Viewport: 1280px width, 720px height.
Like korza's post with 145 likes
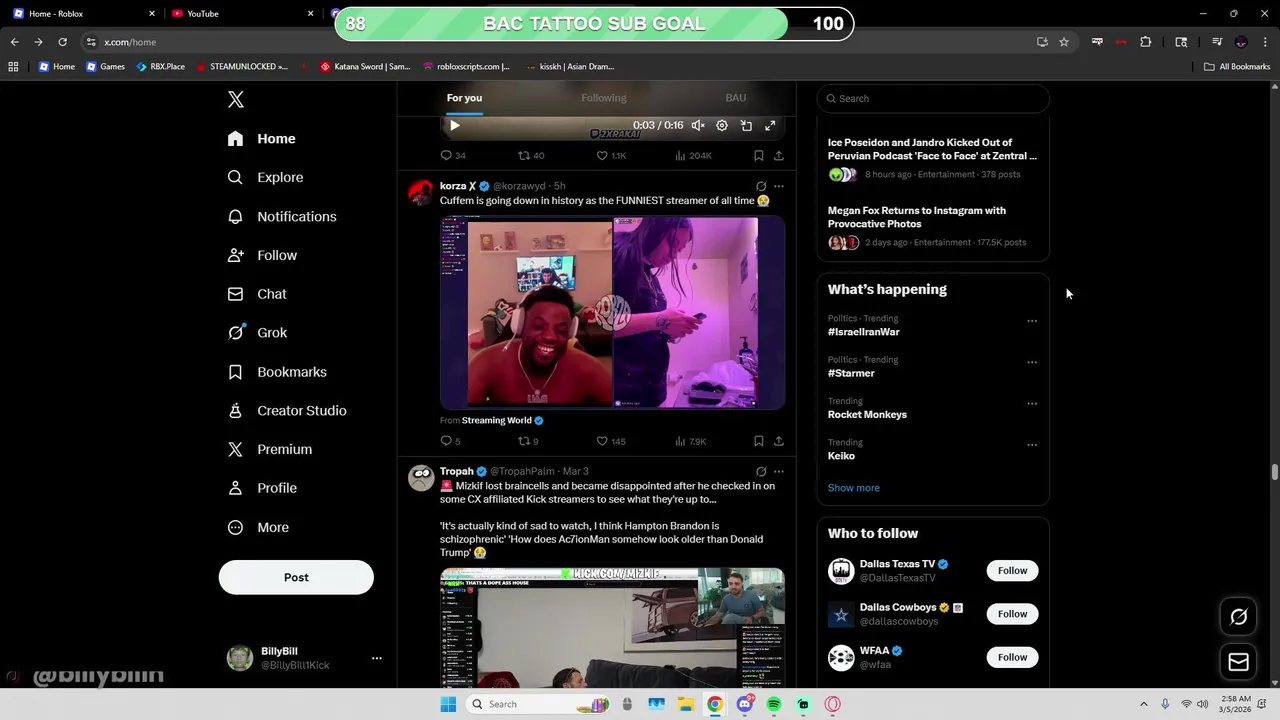click(611, 441)
